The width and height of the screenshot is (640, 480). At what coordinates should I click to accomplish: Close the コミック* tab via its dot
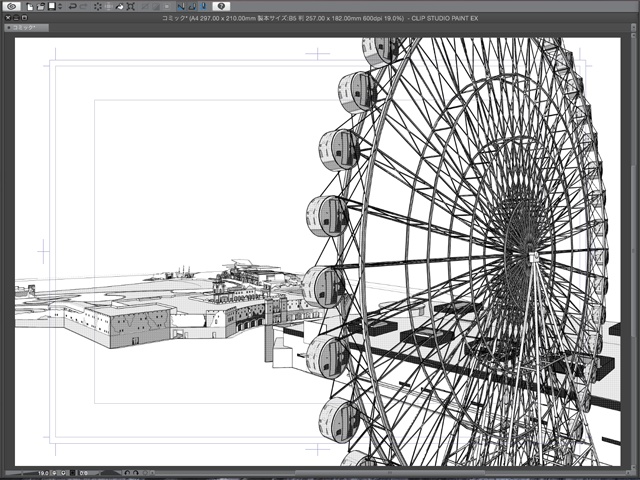point(9,28)
